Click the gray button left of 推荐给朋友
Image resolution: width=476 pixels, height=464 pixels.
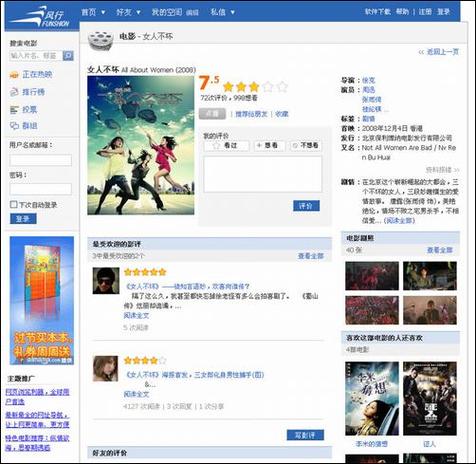[212, 114]
